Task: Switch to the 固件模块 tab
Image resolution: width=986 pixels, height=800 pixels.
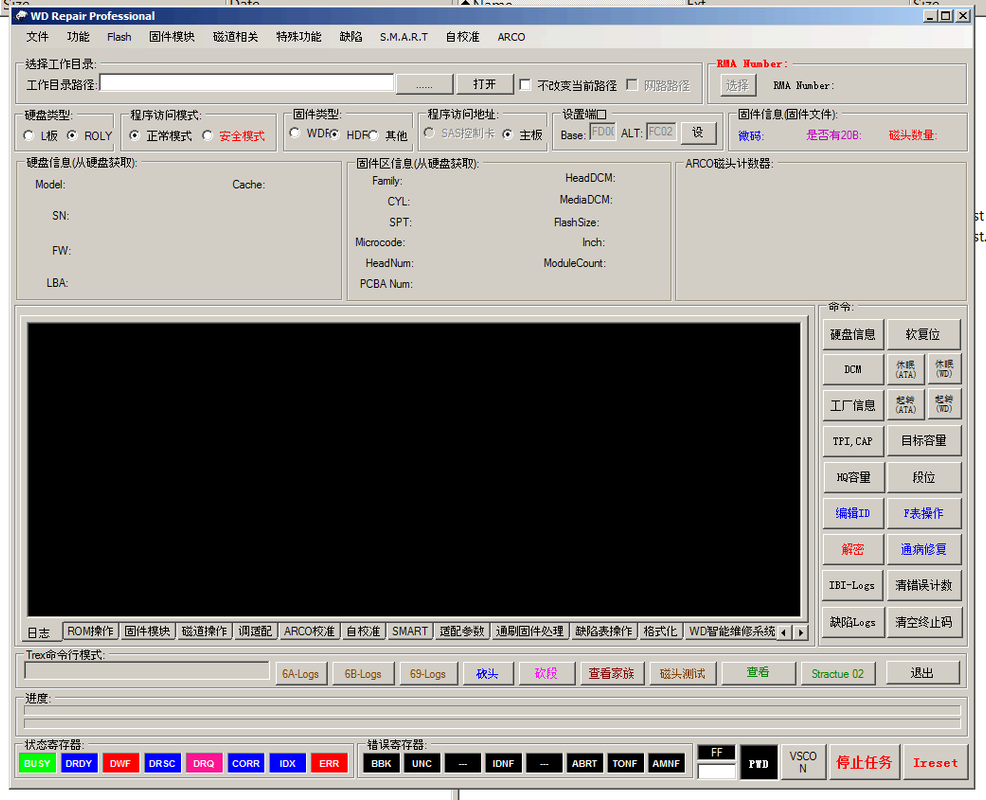Action: [x=147, y=631]
